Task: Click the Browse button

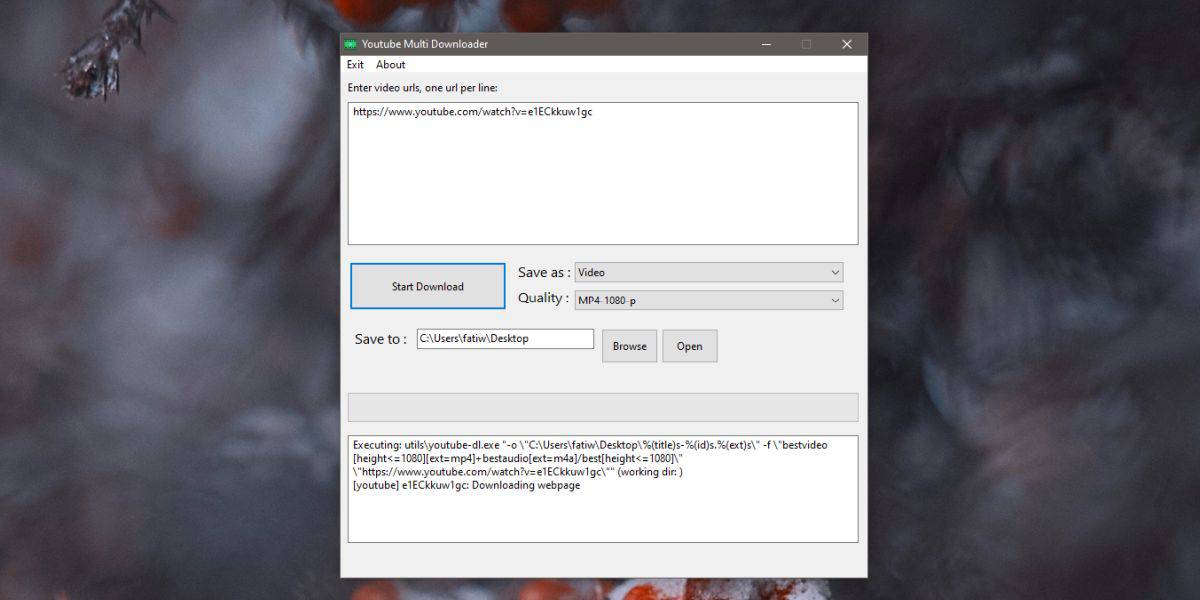Action: coord(630,346)
